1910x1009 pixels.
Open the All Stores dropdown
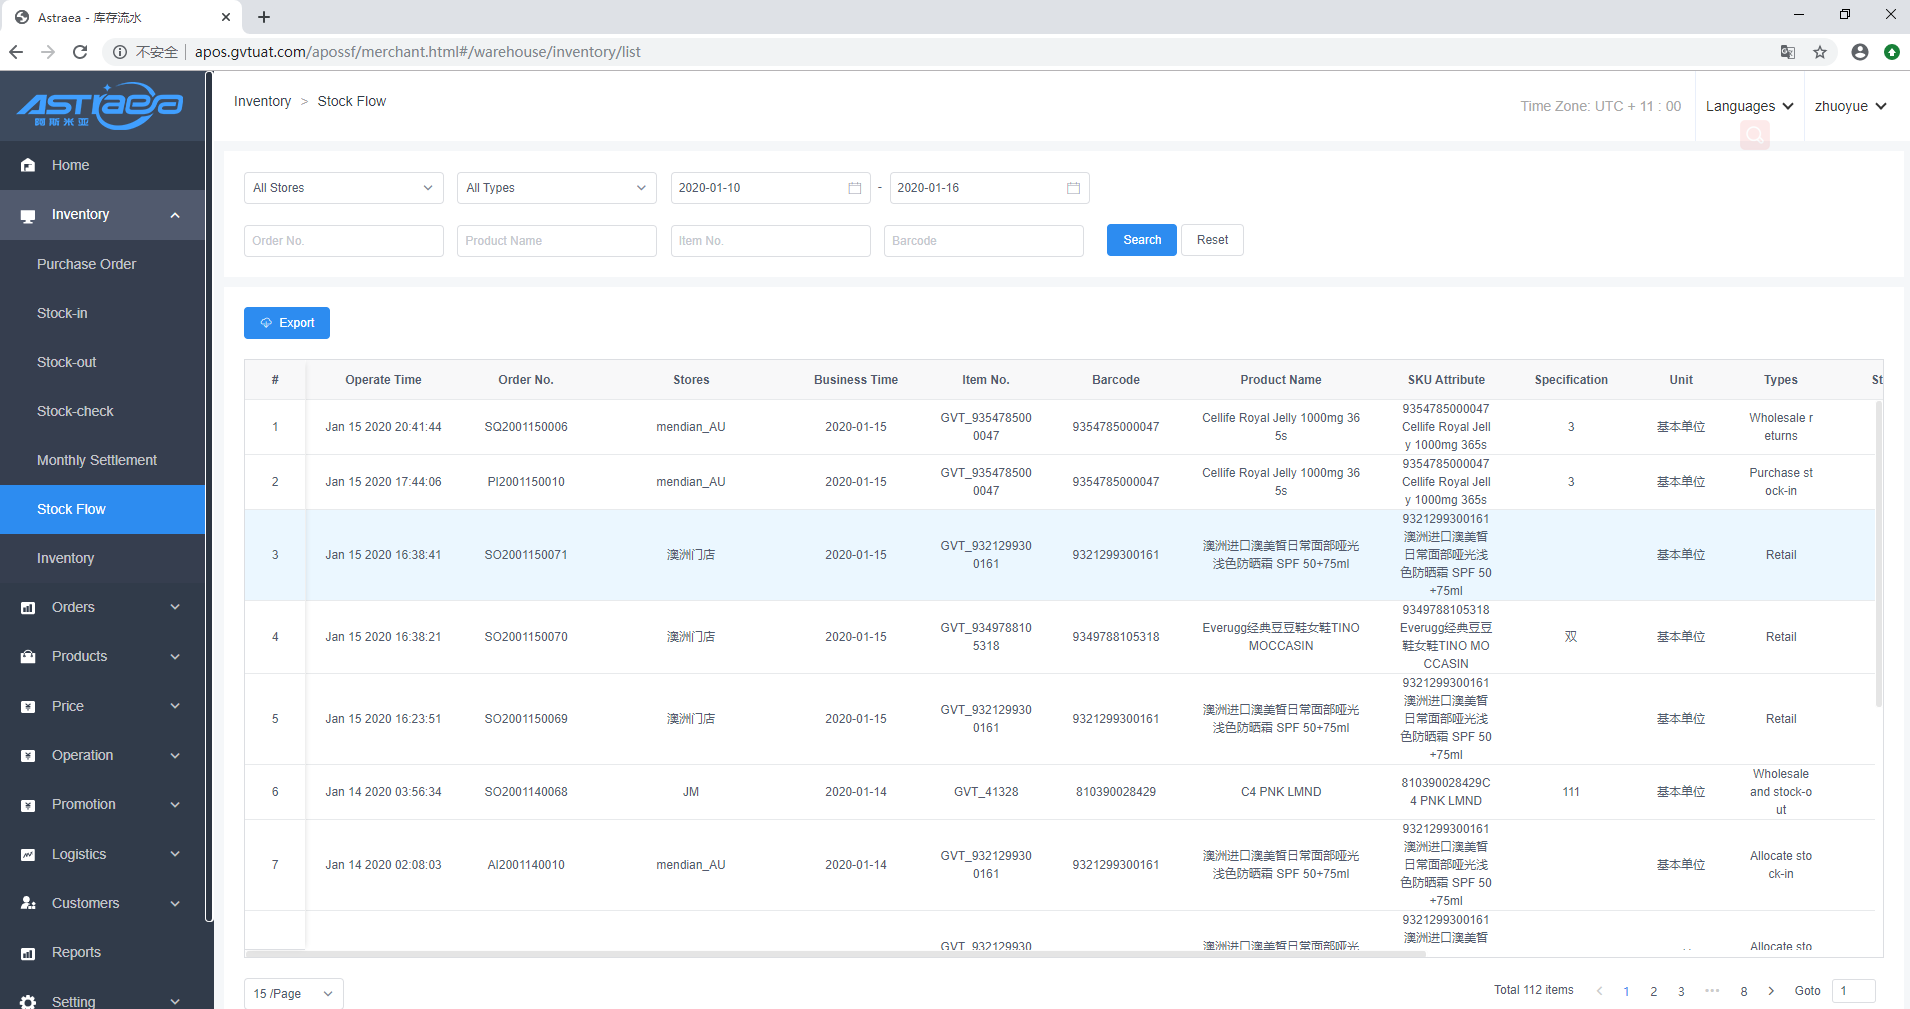pos(343,188)
